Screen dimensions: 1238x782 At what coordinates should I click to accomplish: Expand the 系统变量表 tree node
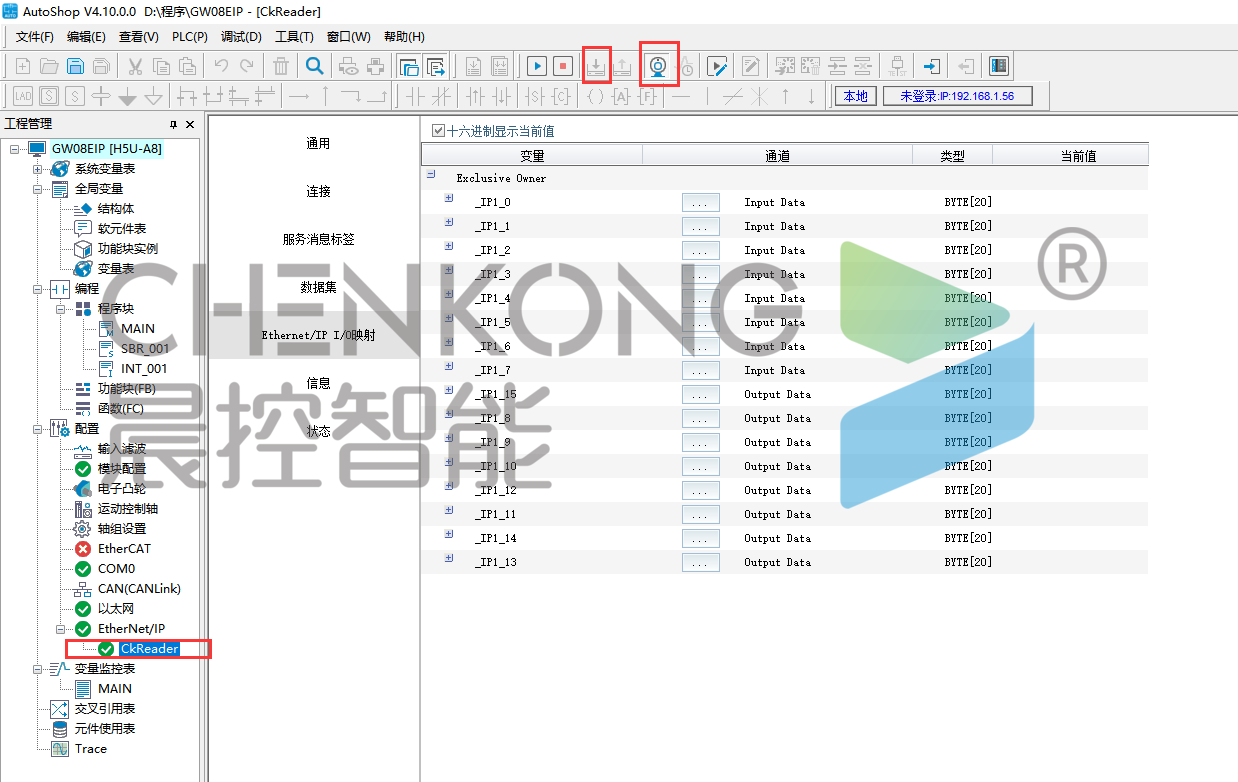[38, 169]
